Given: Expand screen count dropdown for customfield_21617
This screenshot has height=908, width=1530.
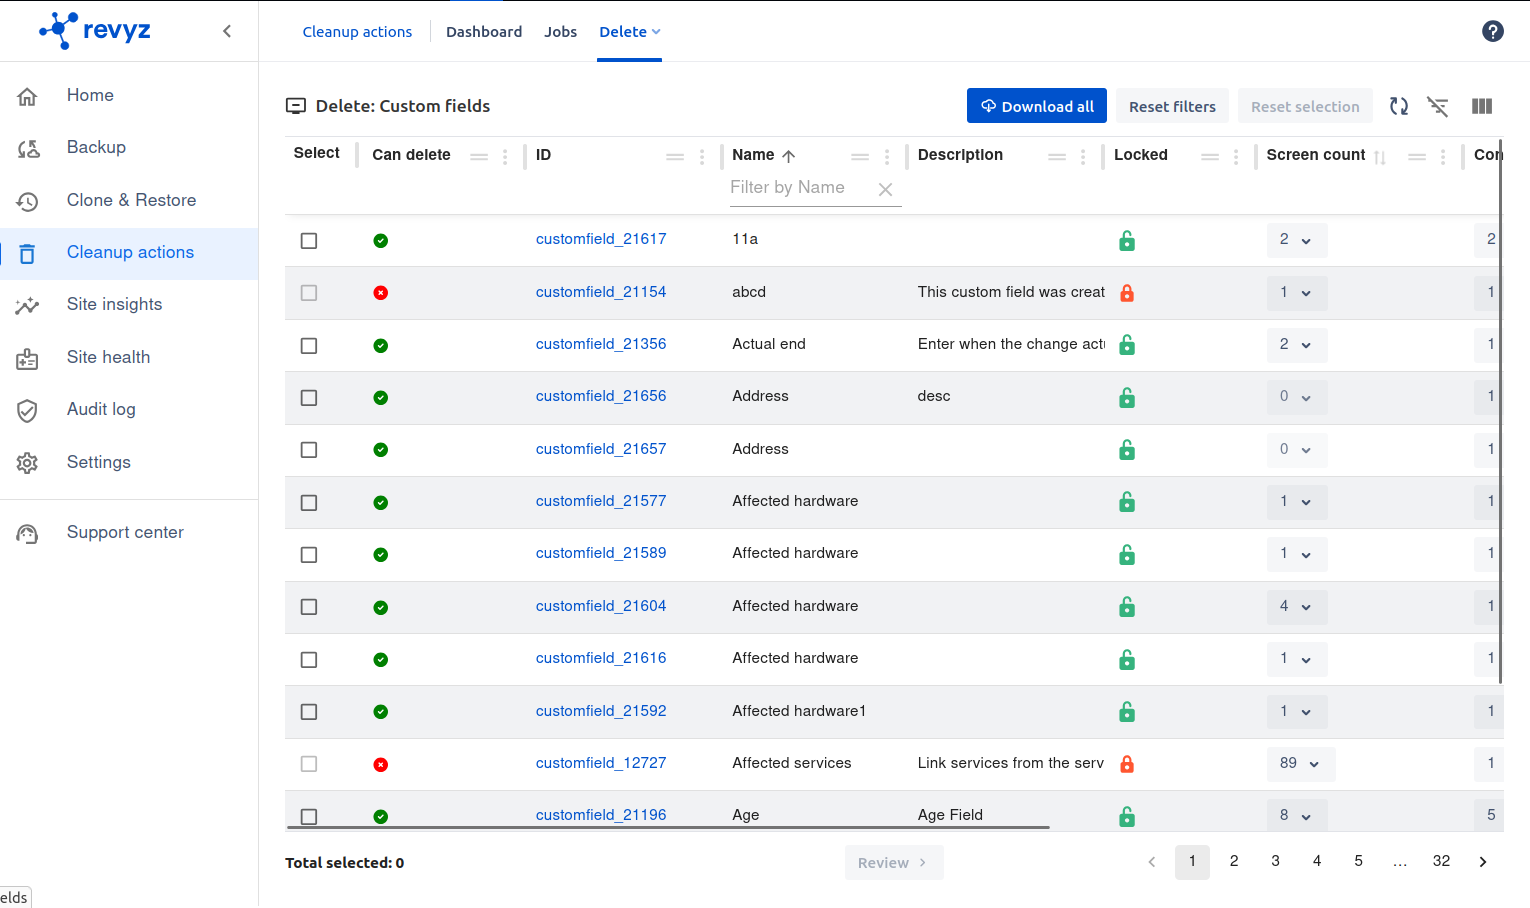Looking at the screenshot, I should point(1297,240).
